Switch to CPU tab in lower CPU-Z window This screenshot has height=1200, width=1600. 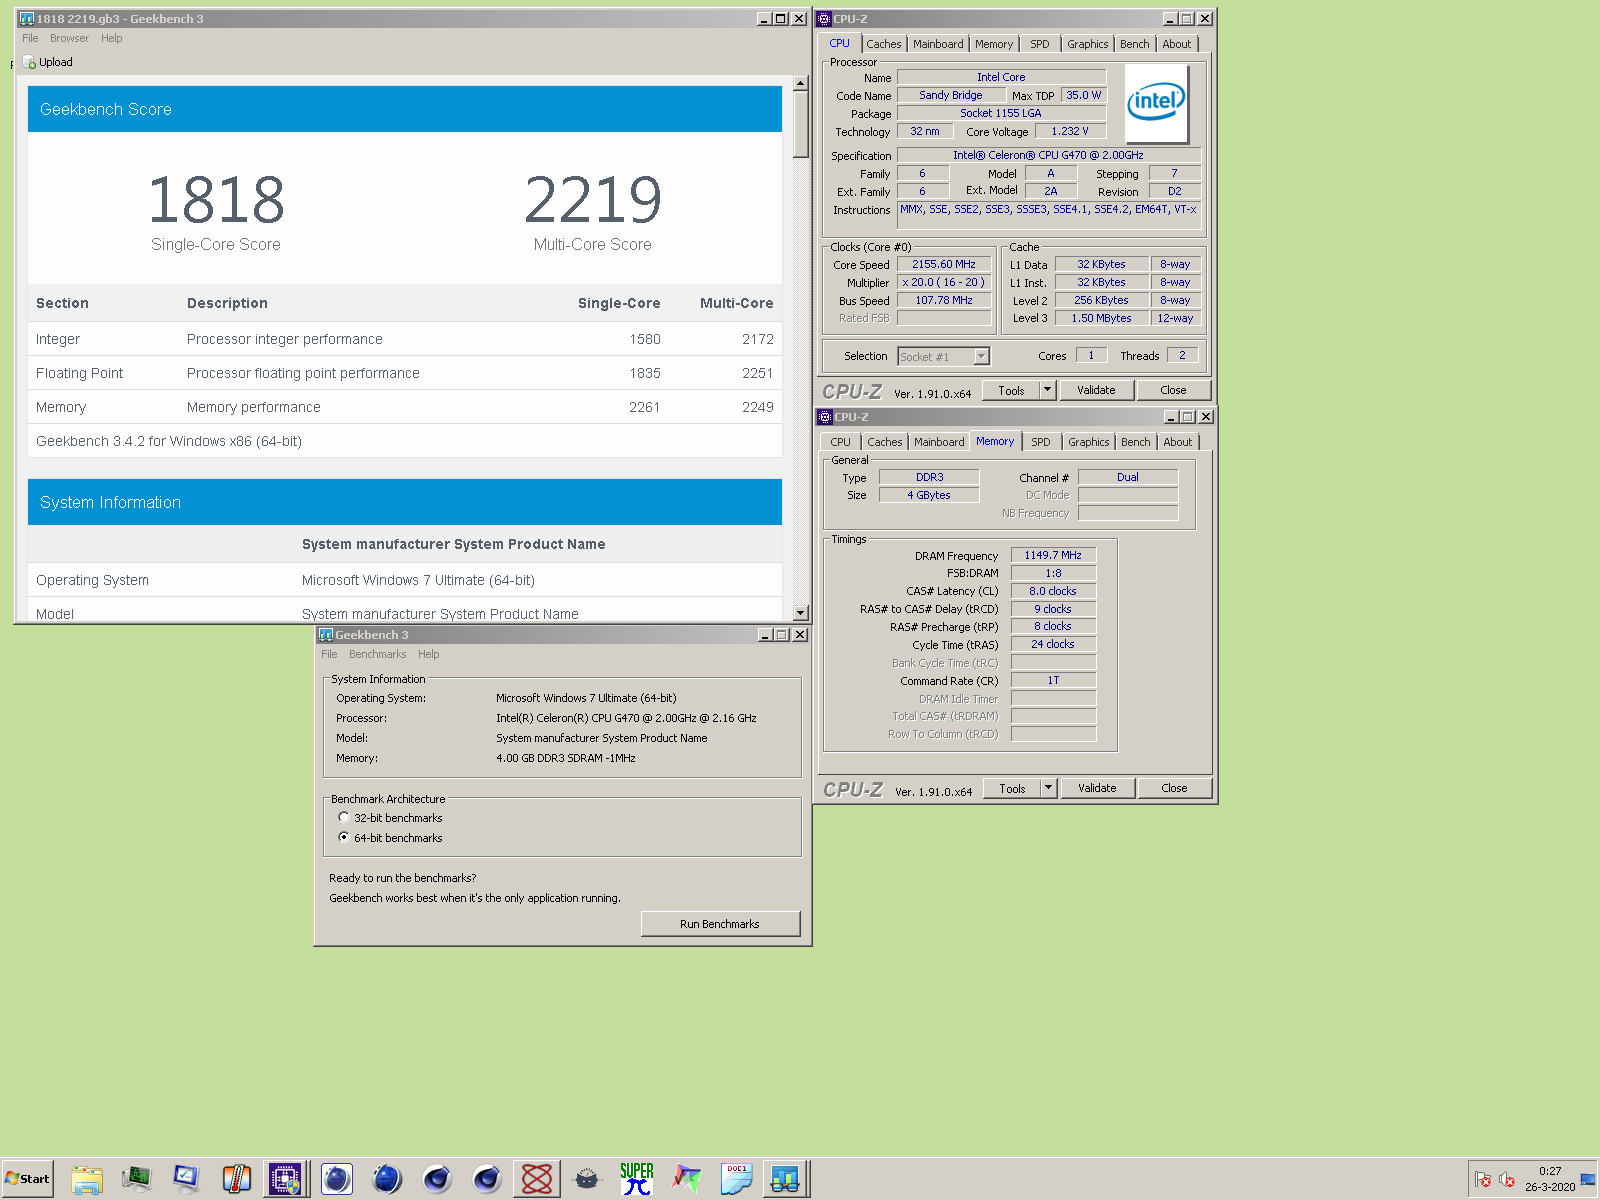[841, 442]
